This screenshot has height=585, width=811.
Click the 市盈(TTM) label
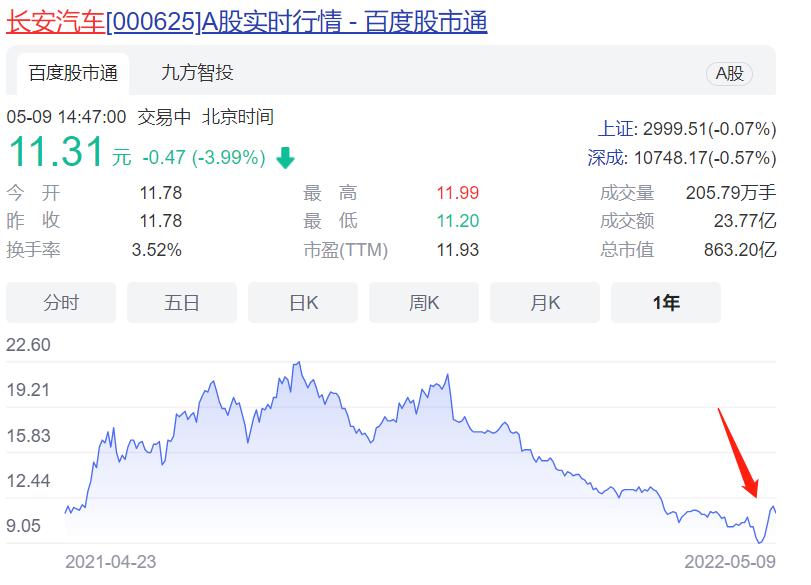[x=346, y=250]
